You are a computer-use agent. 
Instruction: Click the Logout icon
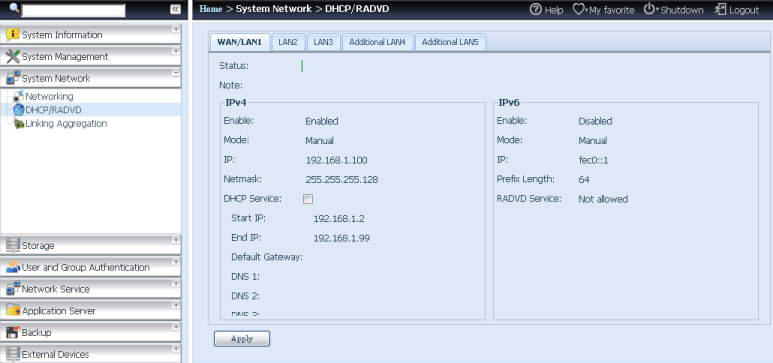coord(720,9)
